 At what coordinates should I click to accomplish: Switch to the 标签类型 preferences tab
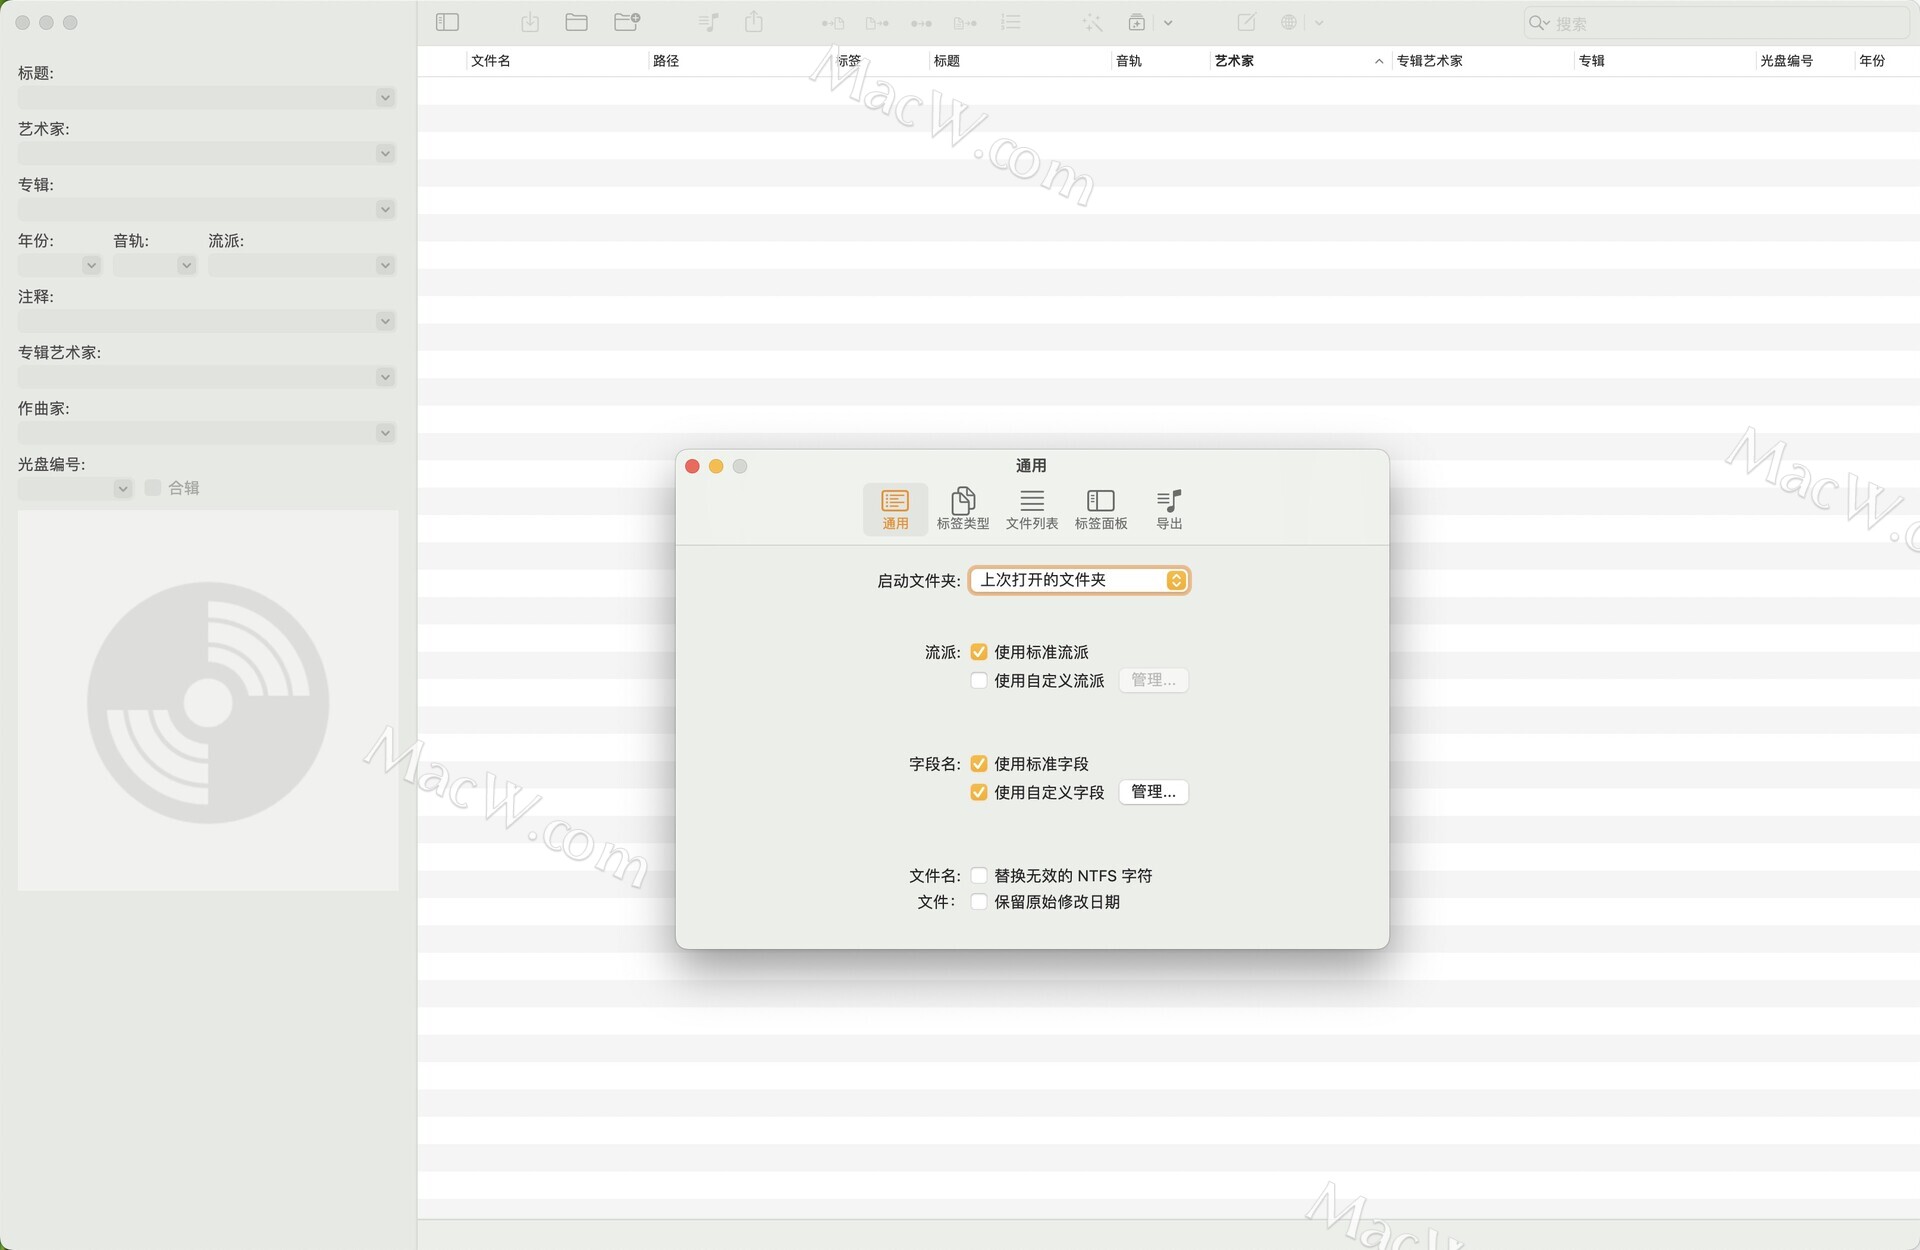(963, 509)
